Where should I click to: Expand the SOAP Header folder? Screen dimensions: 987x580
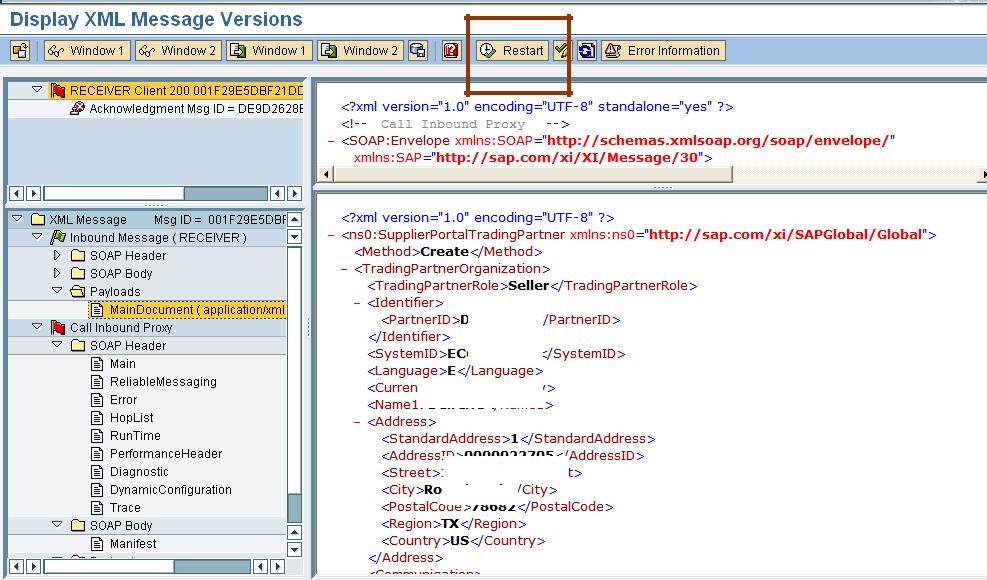point(57,255)
